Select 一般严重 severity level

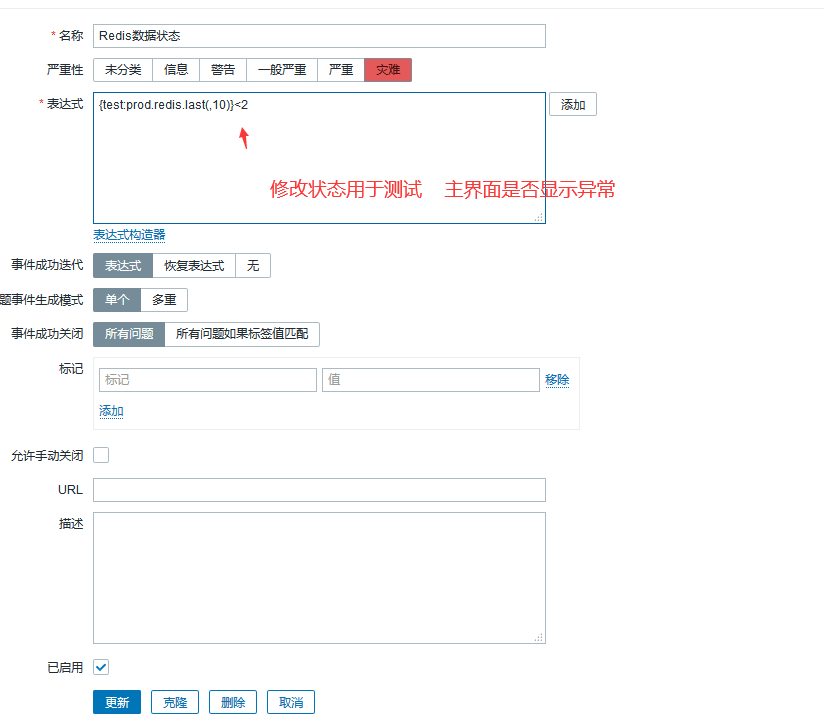pos(281,70)
